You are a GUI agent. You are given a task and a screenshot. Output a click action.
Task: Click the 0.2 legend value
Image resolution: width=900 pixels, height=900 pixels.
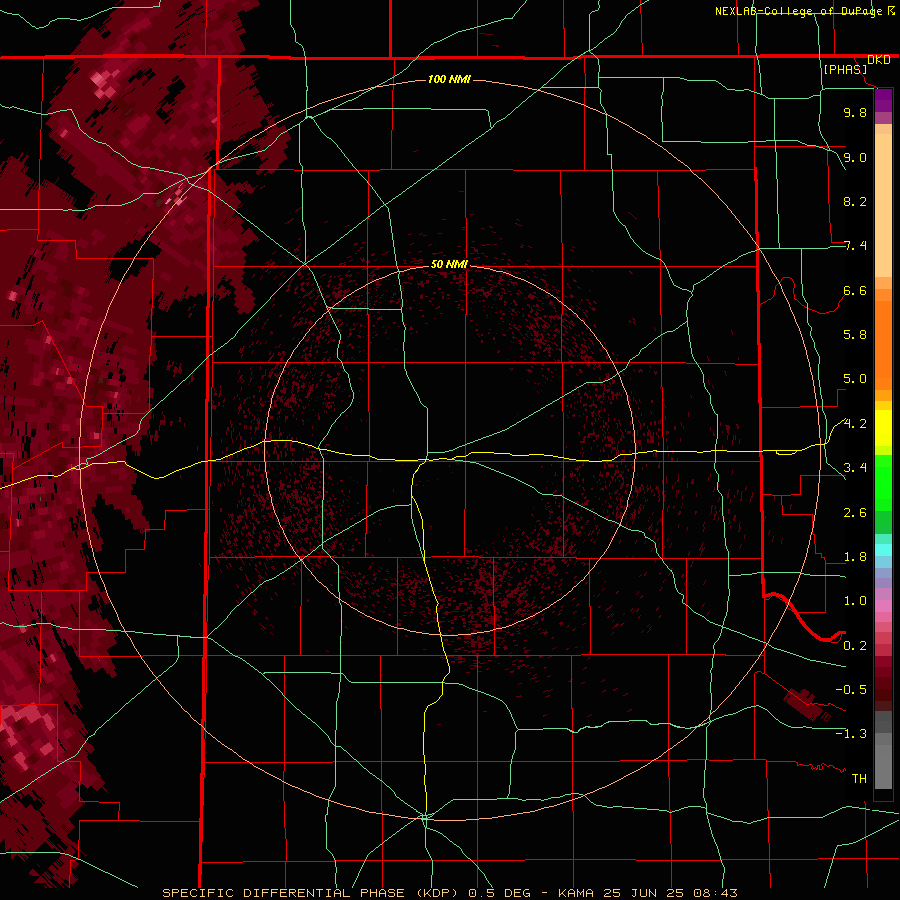pos(855,646)
